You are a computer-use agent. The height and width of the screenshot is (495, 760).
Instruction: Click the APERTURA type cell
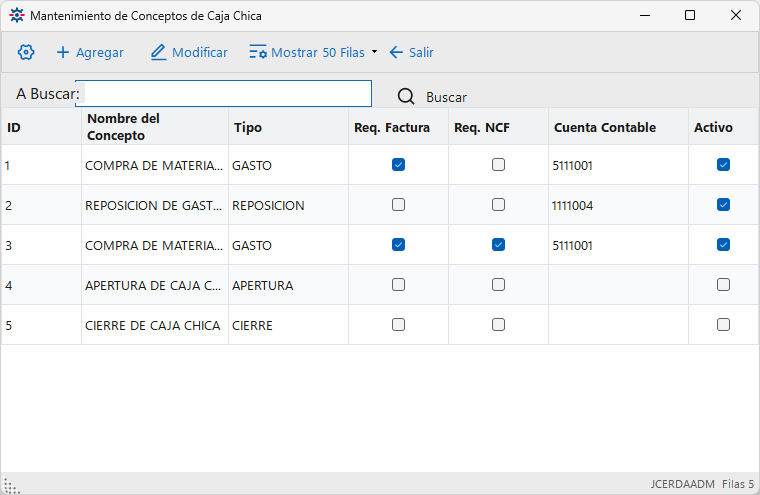point(288,285)
